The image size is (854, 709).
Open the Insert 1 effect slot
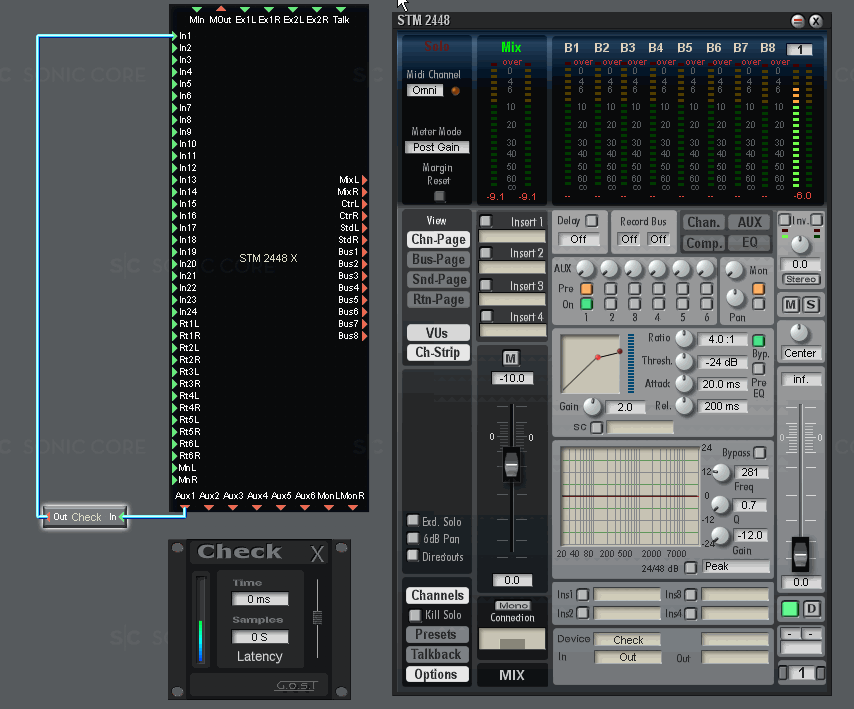click(x=512, y=236)
